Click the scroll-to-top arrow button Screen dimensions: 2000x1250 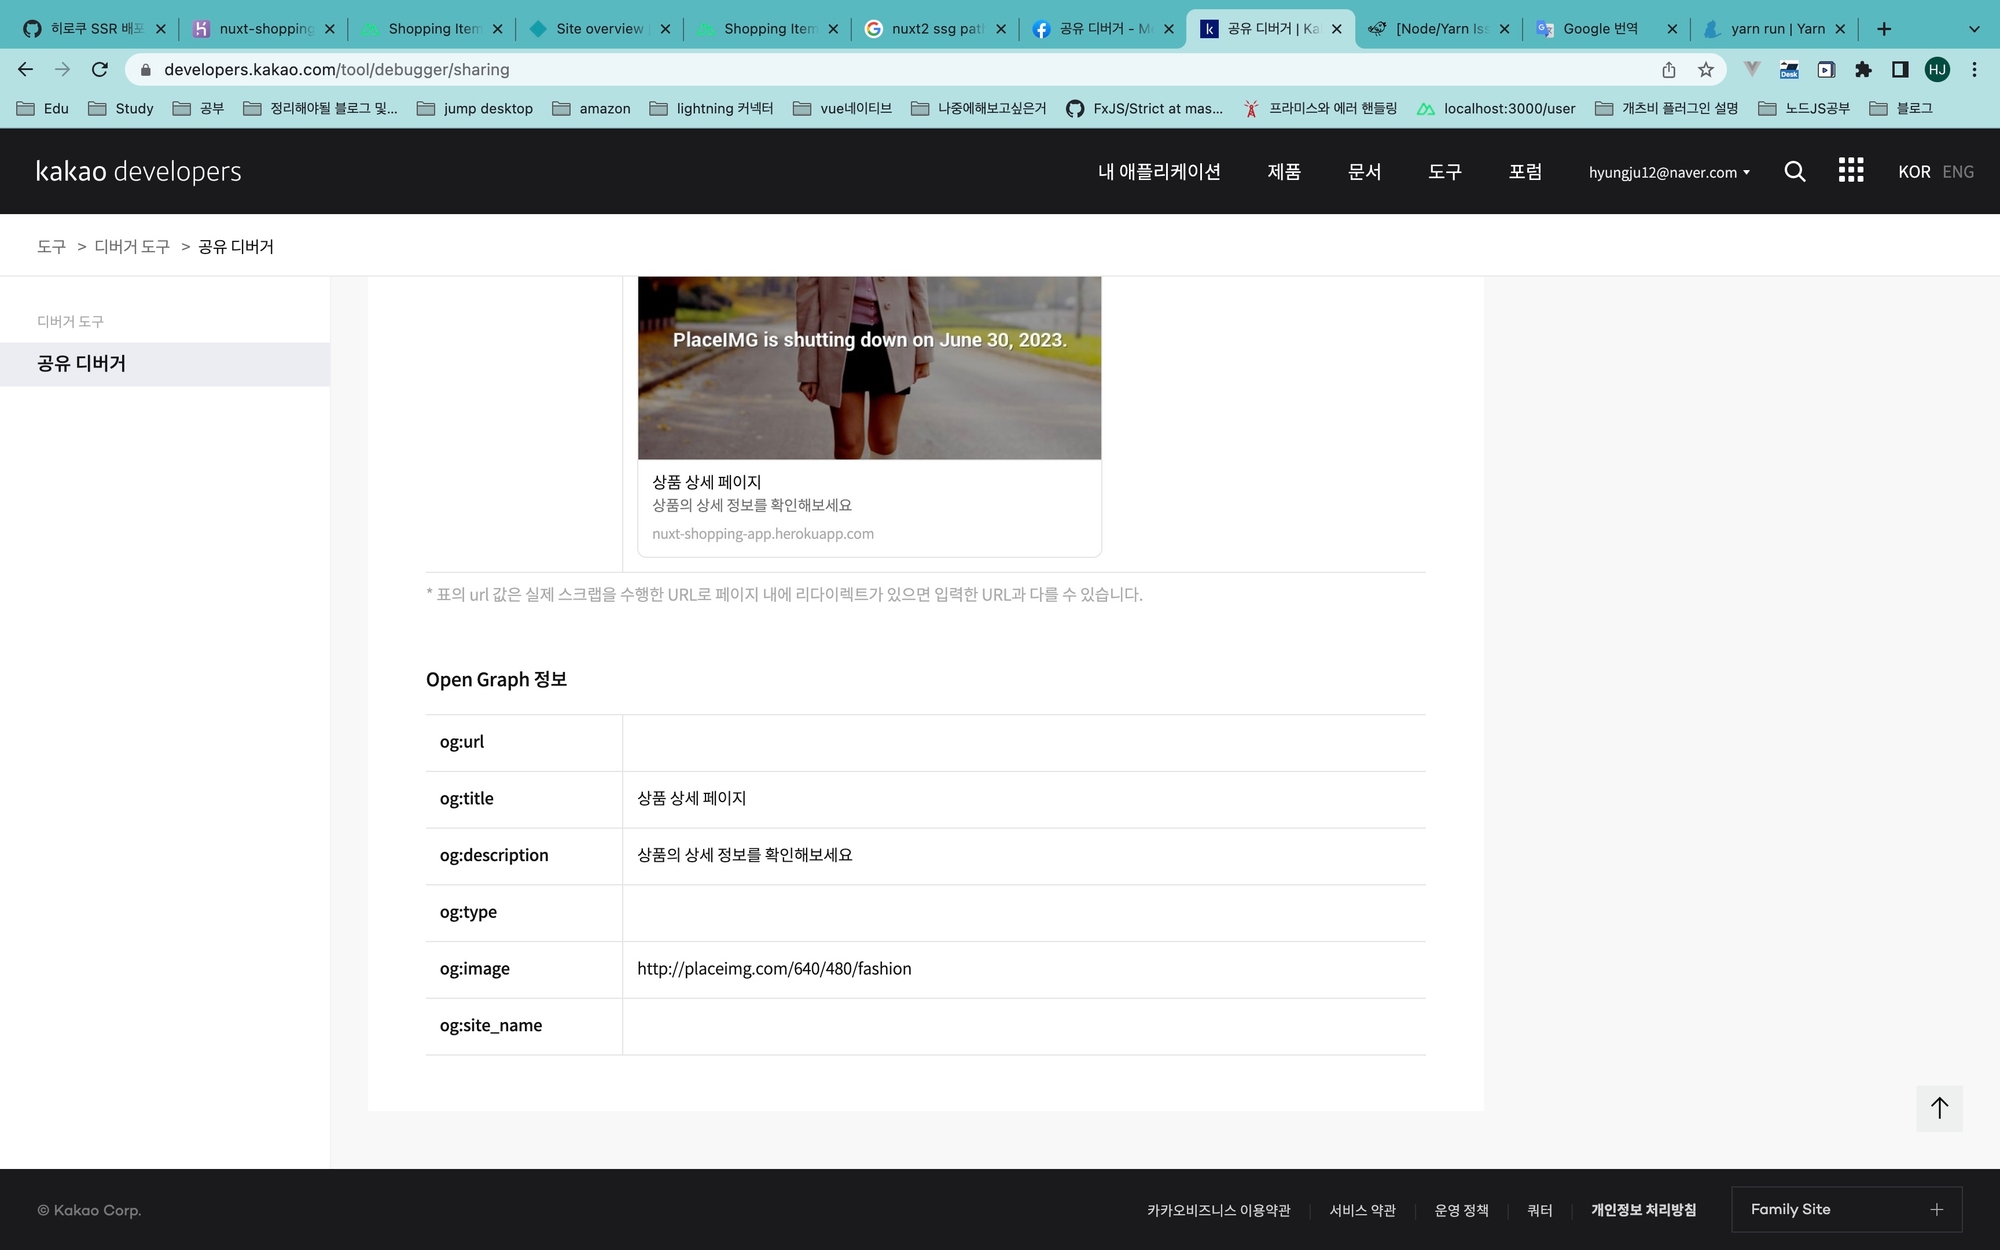coord(1939,1108)
